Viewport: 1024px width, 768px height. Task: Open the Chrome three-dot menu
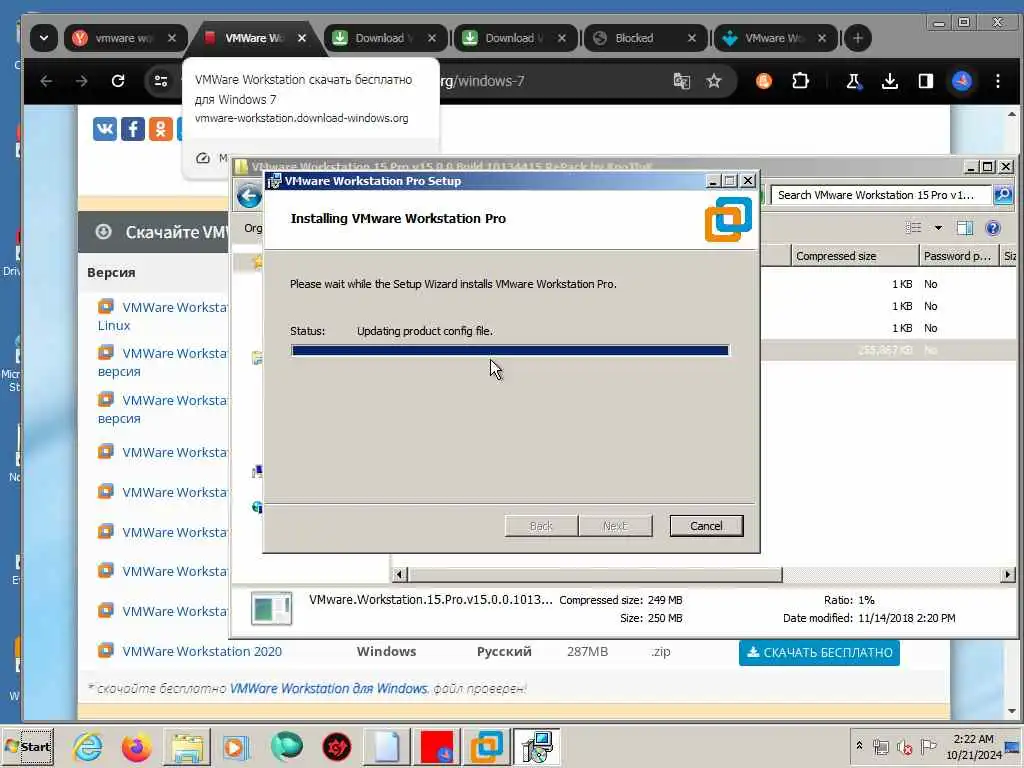tap(998, 81)
